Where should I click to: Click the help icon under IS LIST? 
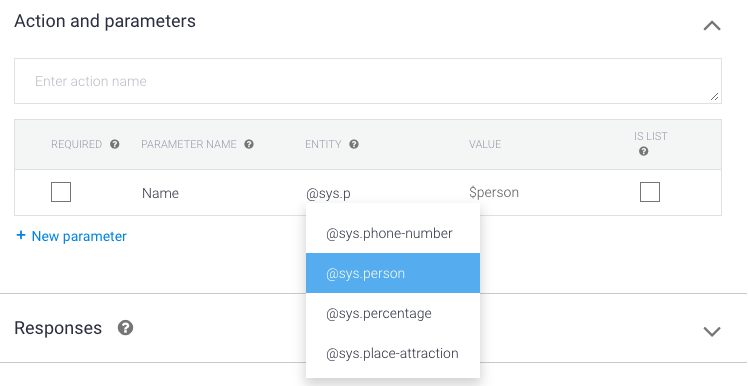pos(643,151)
